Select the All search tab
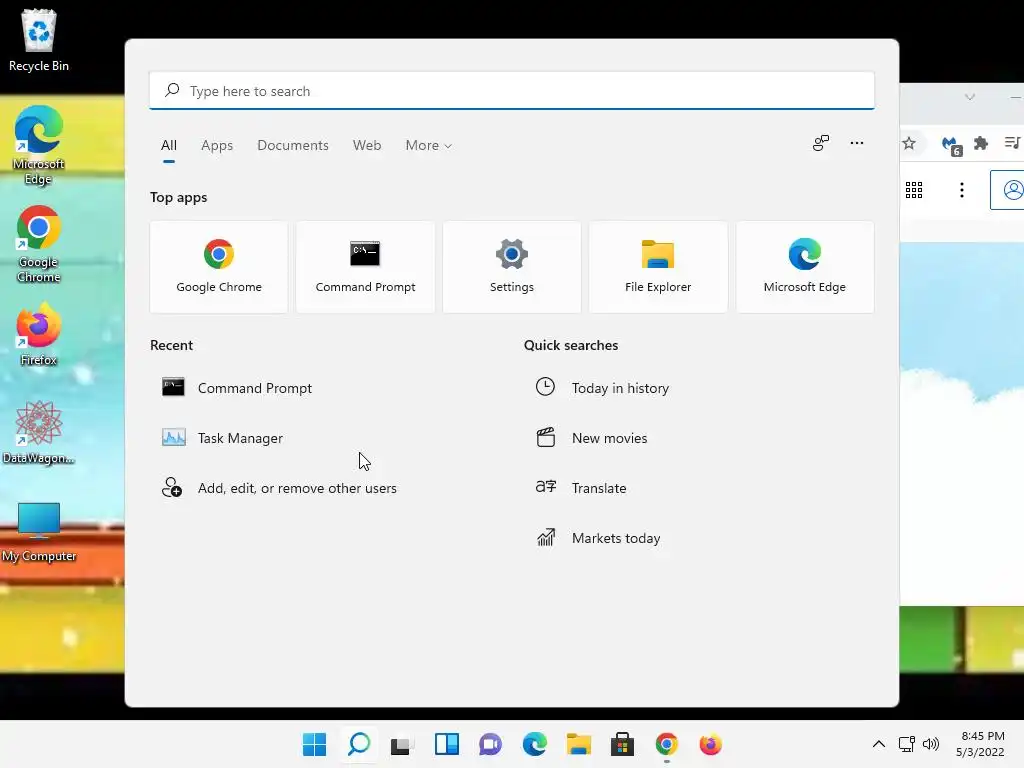Viewport: 1024px width, 768px height. pyautogui.click(x=168, y=146)
